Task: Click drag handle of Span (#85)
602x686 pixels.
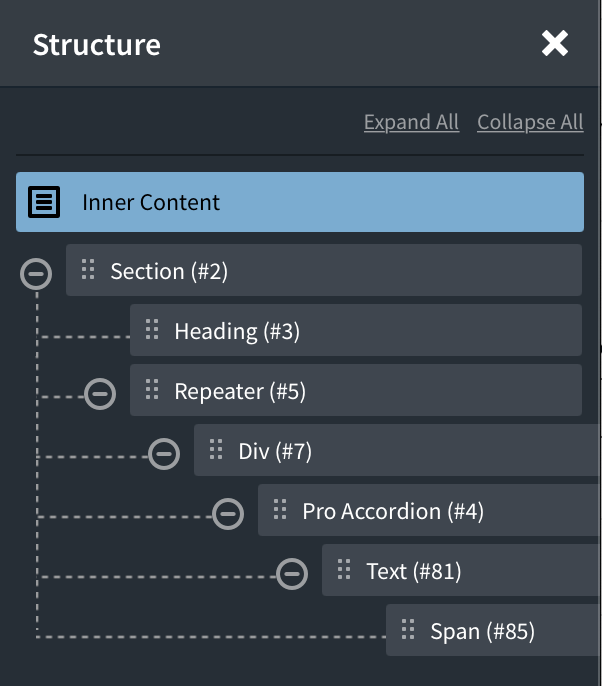Action: coord(408,630)
